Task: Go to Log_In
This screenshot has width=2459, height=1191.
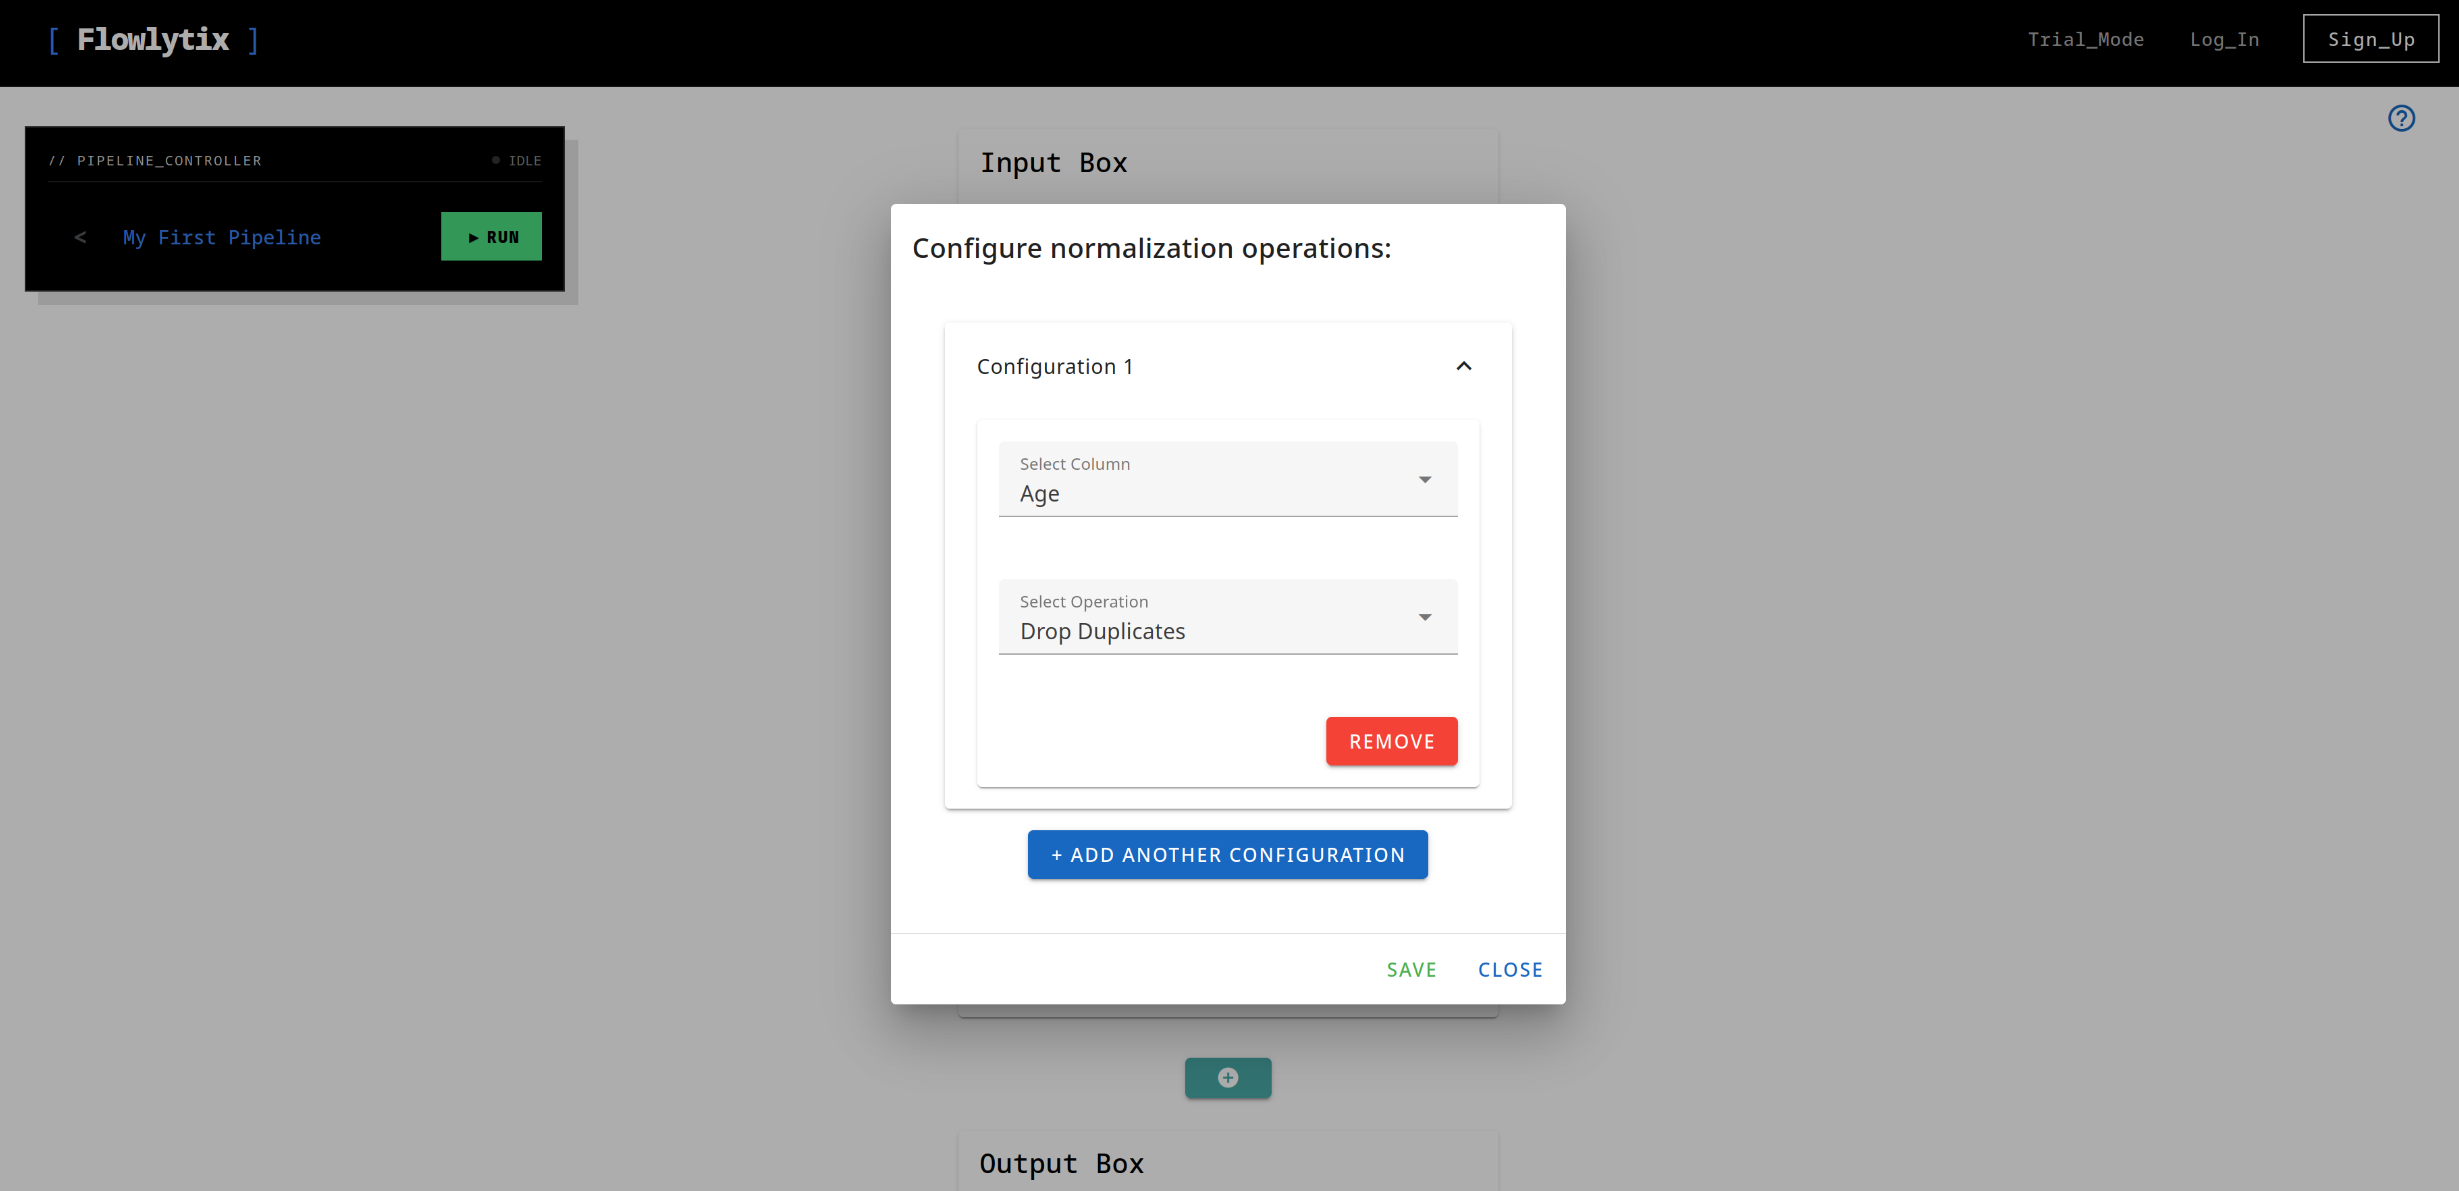Action: 2224,39
